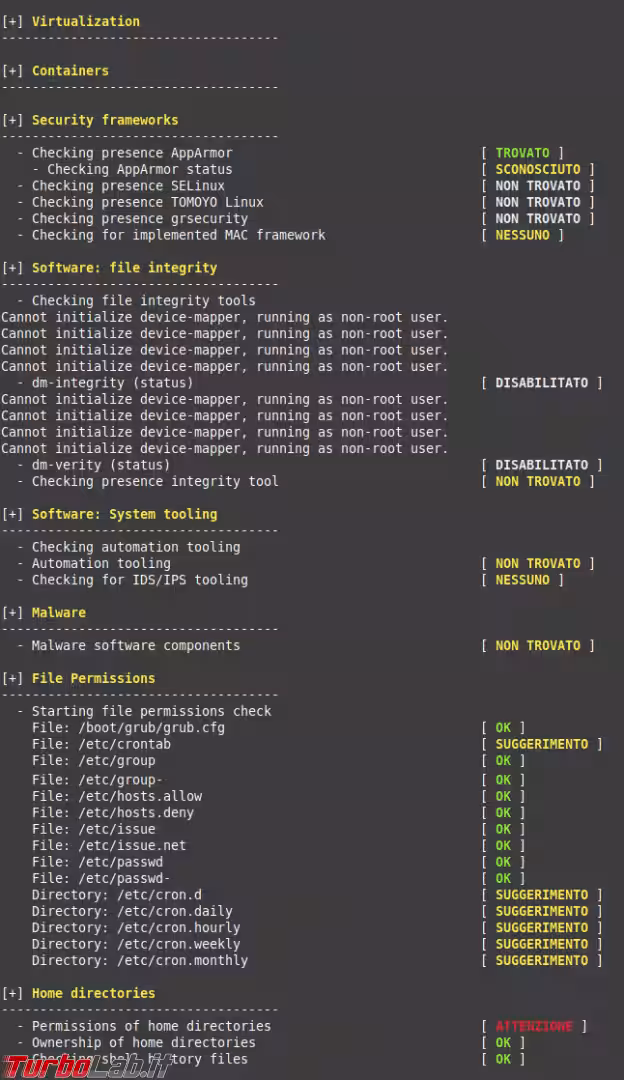Click the [+] marker beside Virtualization
This screenshot has height=1080, width=624.
click(x=12, y=21)
